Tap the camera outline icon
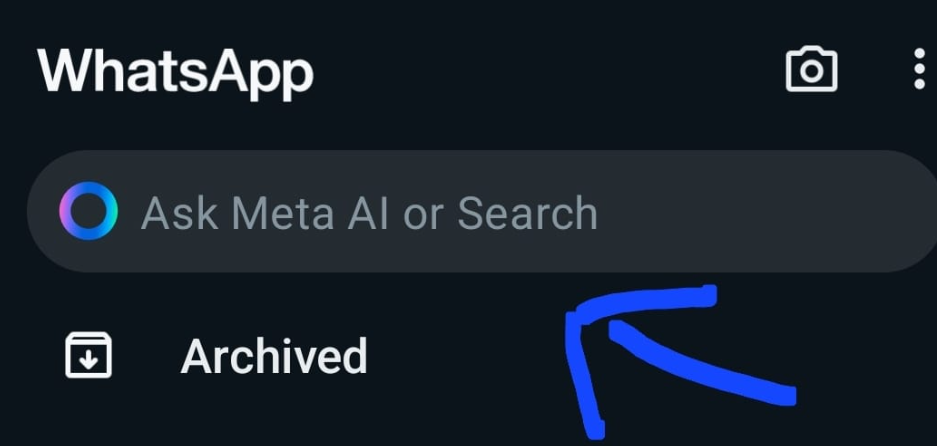This screenshot has width=937, height=446. click(811, 70)
